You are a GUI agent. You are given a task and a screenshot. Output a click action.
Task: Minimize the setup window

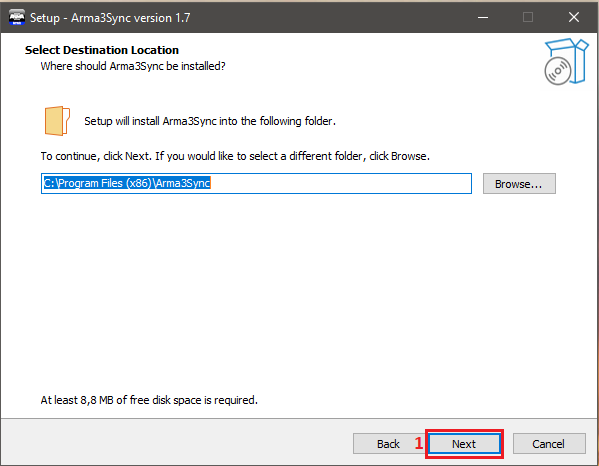tap(483, 17)
